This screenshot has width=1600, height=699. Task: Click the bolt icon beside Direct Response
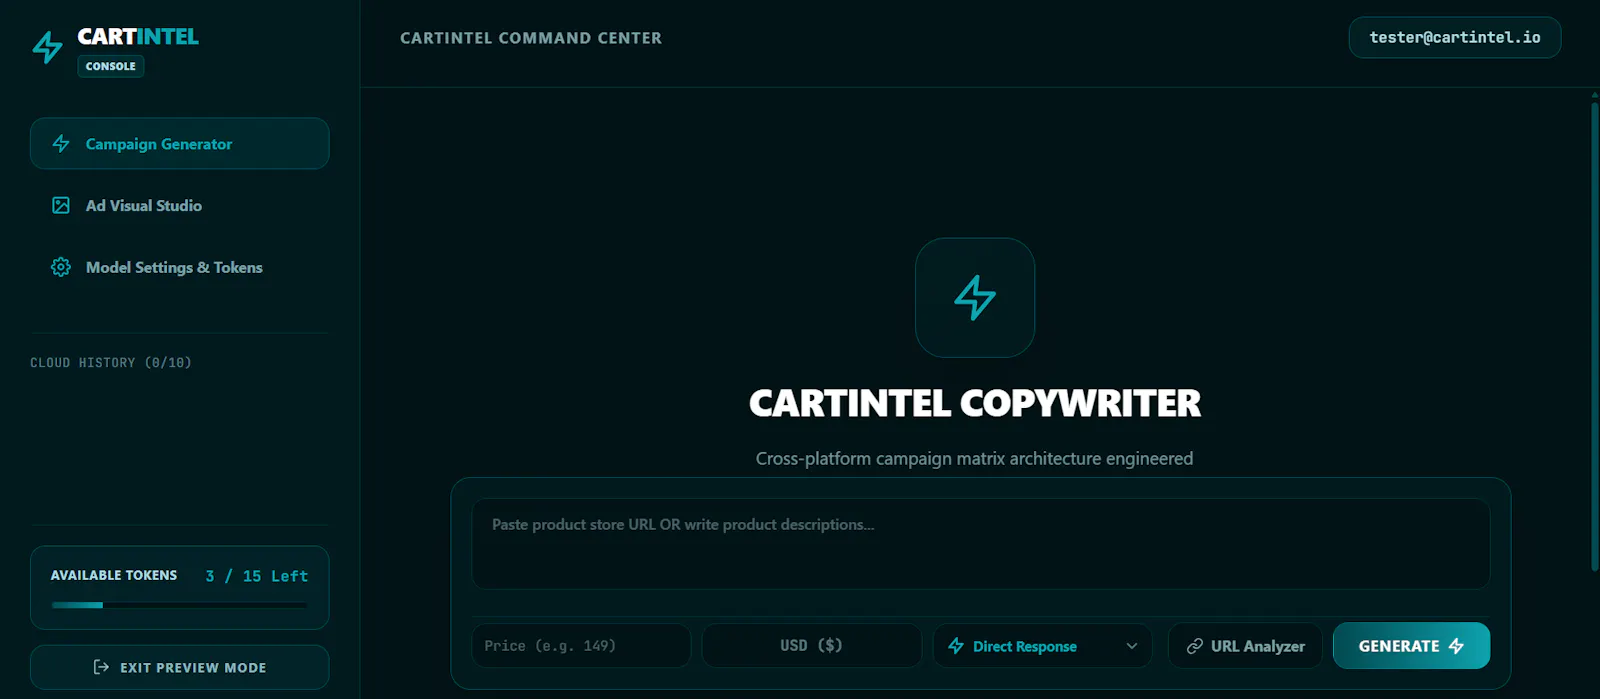(x=956, y=646)
